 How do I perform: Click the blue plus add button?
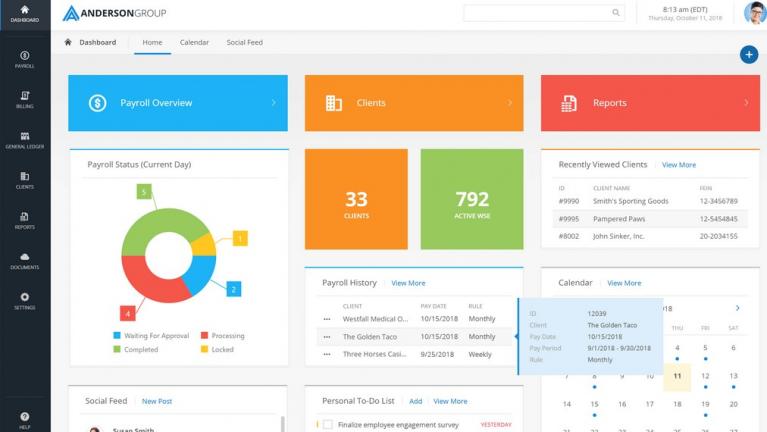click(x=749, y=54)
